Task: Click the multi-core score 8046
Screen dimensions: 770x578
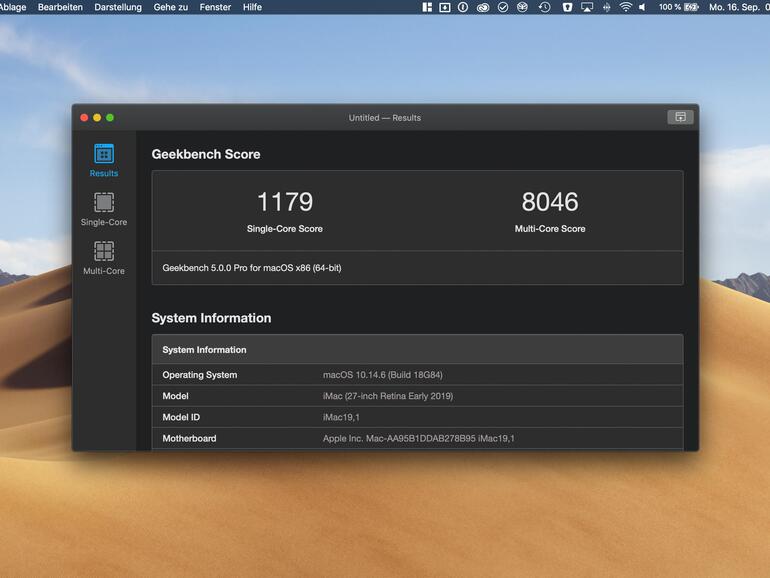Action: pos(550,202)
